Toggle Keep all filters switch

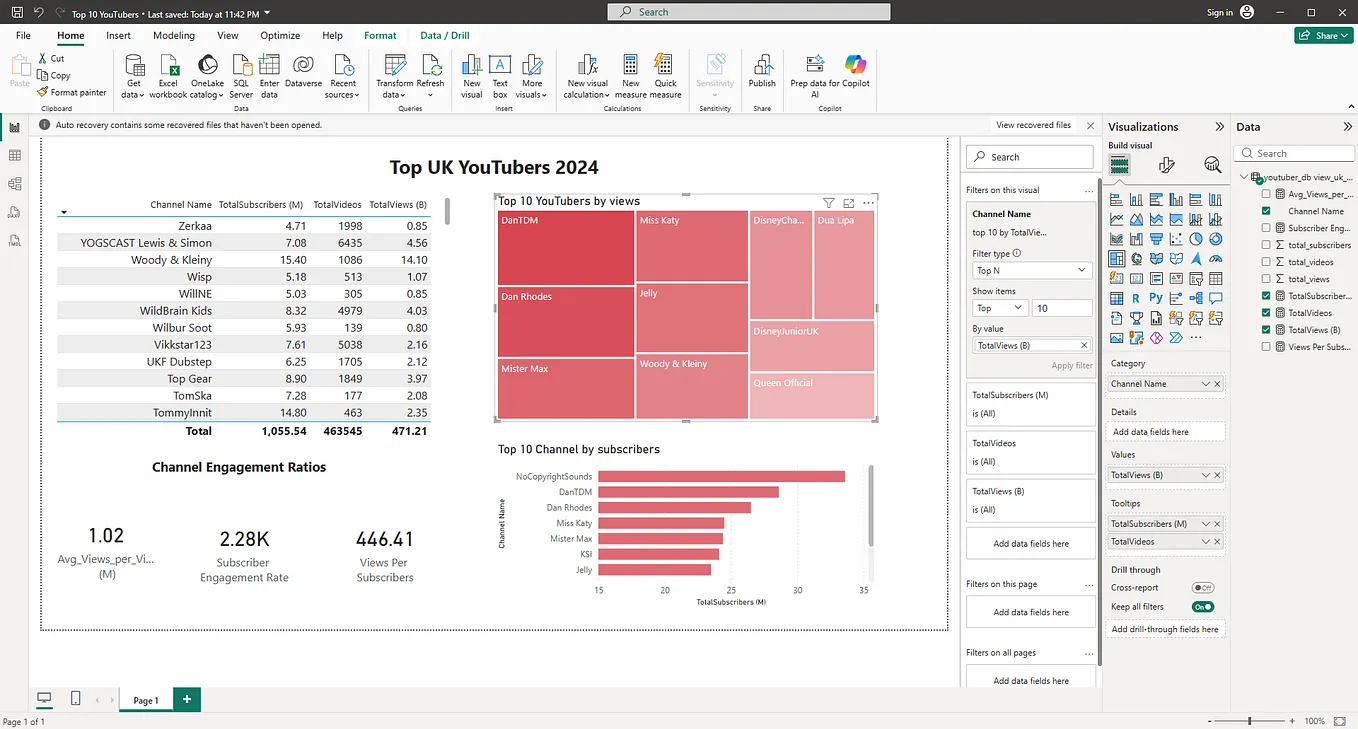(x=1203, y=607)
